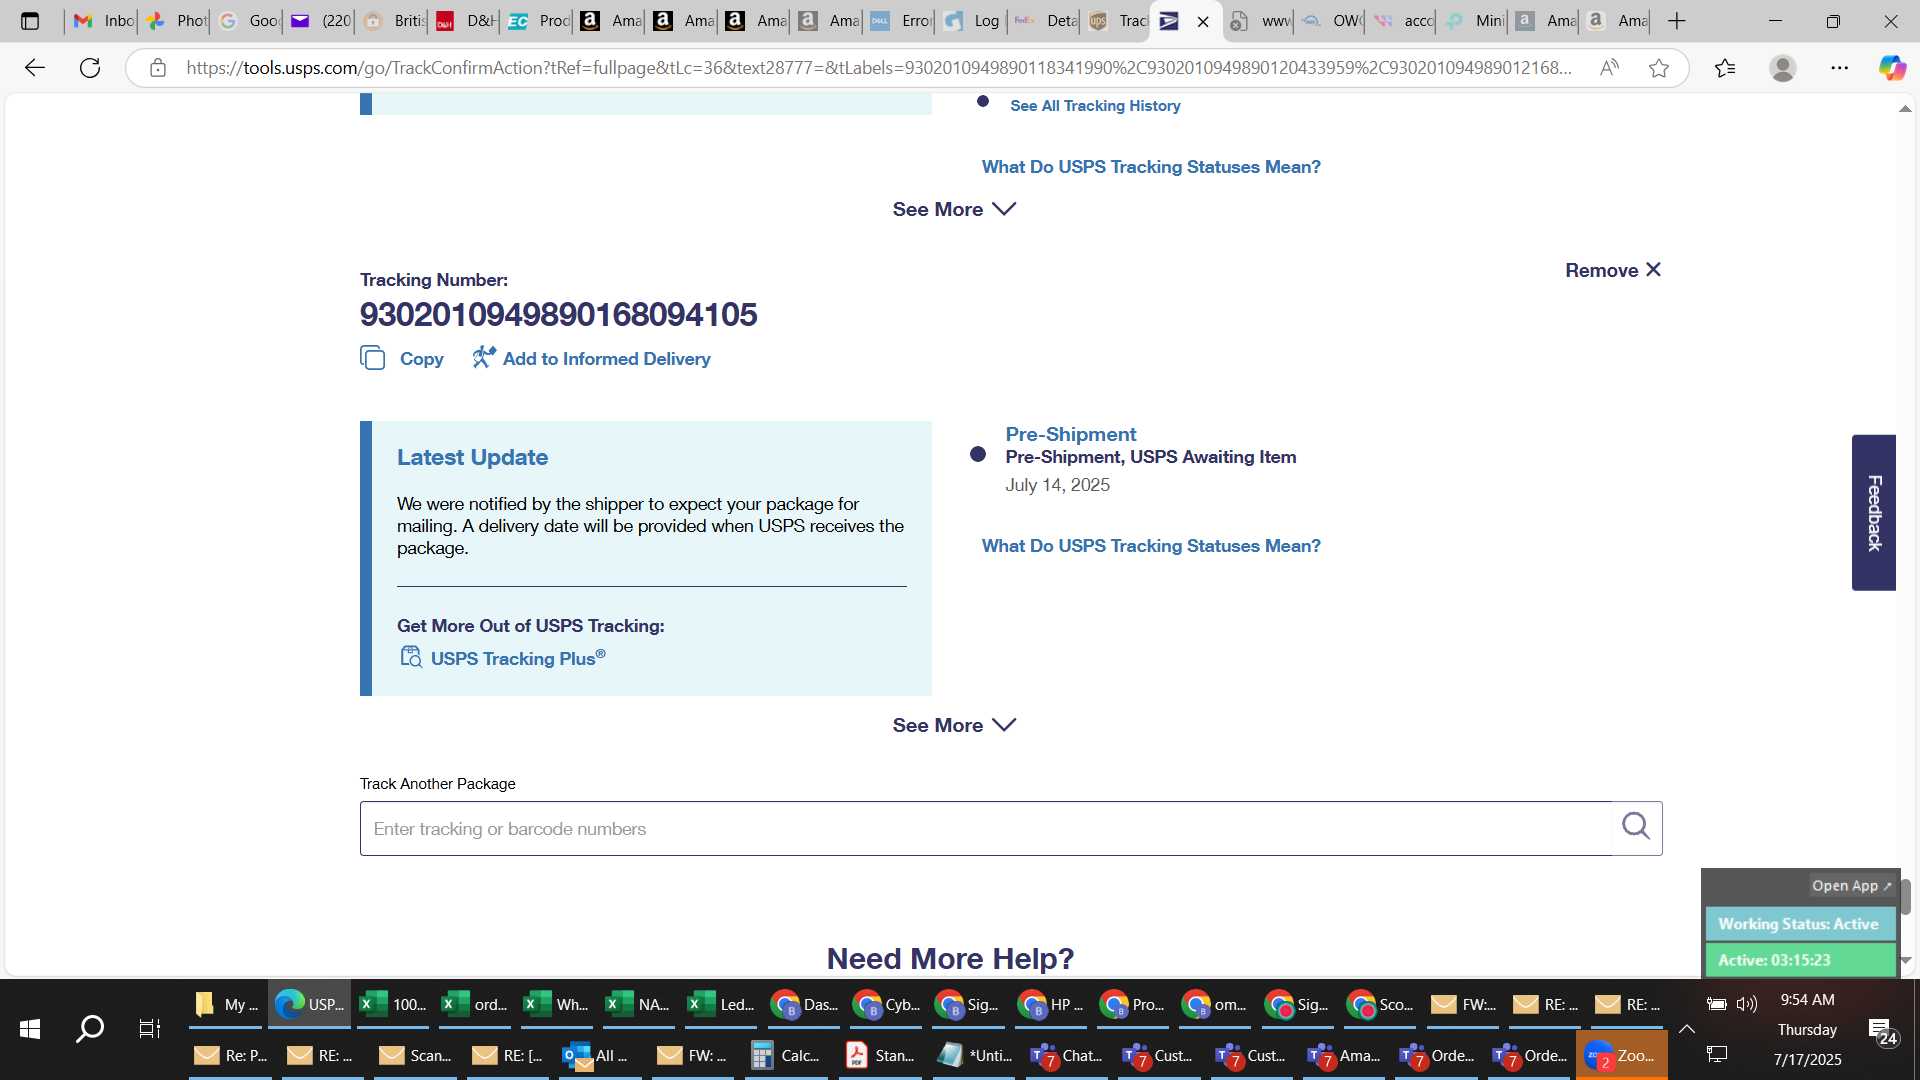Switch to the Gmail Inbox tab
This screenshot has width=1920, height=1080.
click(103, 21)
